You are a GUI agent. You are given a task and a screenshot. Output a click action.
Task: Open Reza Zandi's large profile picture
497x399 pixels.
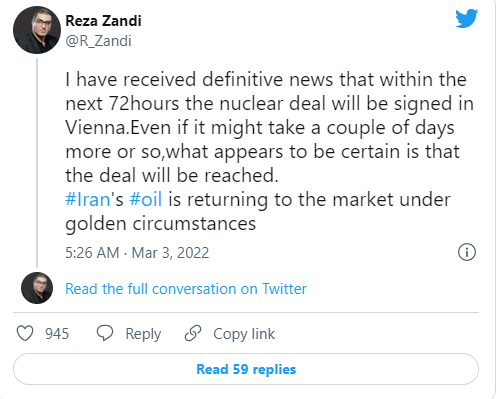click(37, 30)
